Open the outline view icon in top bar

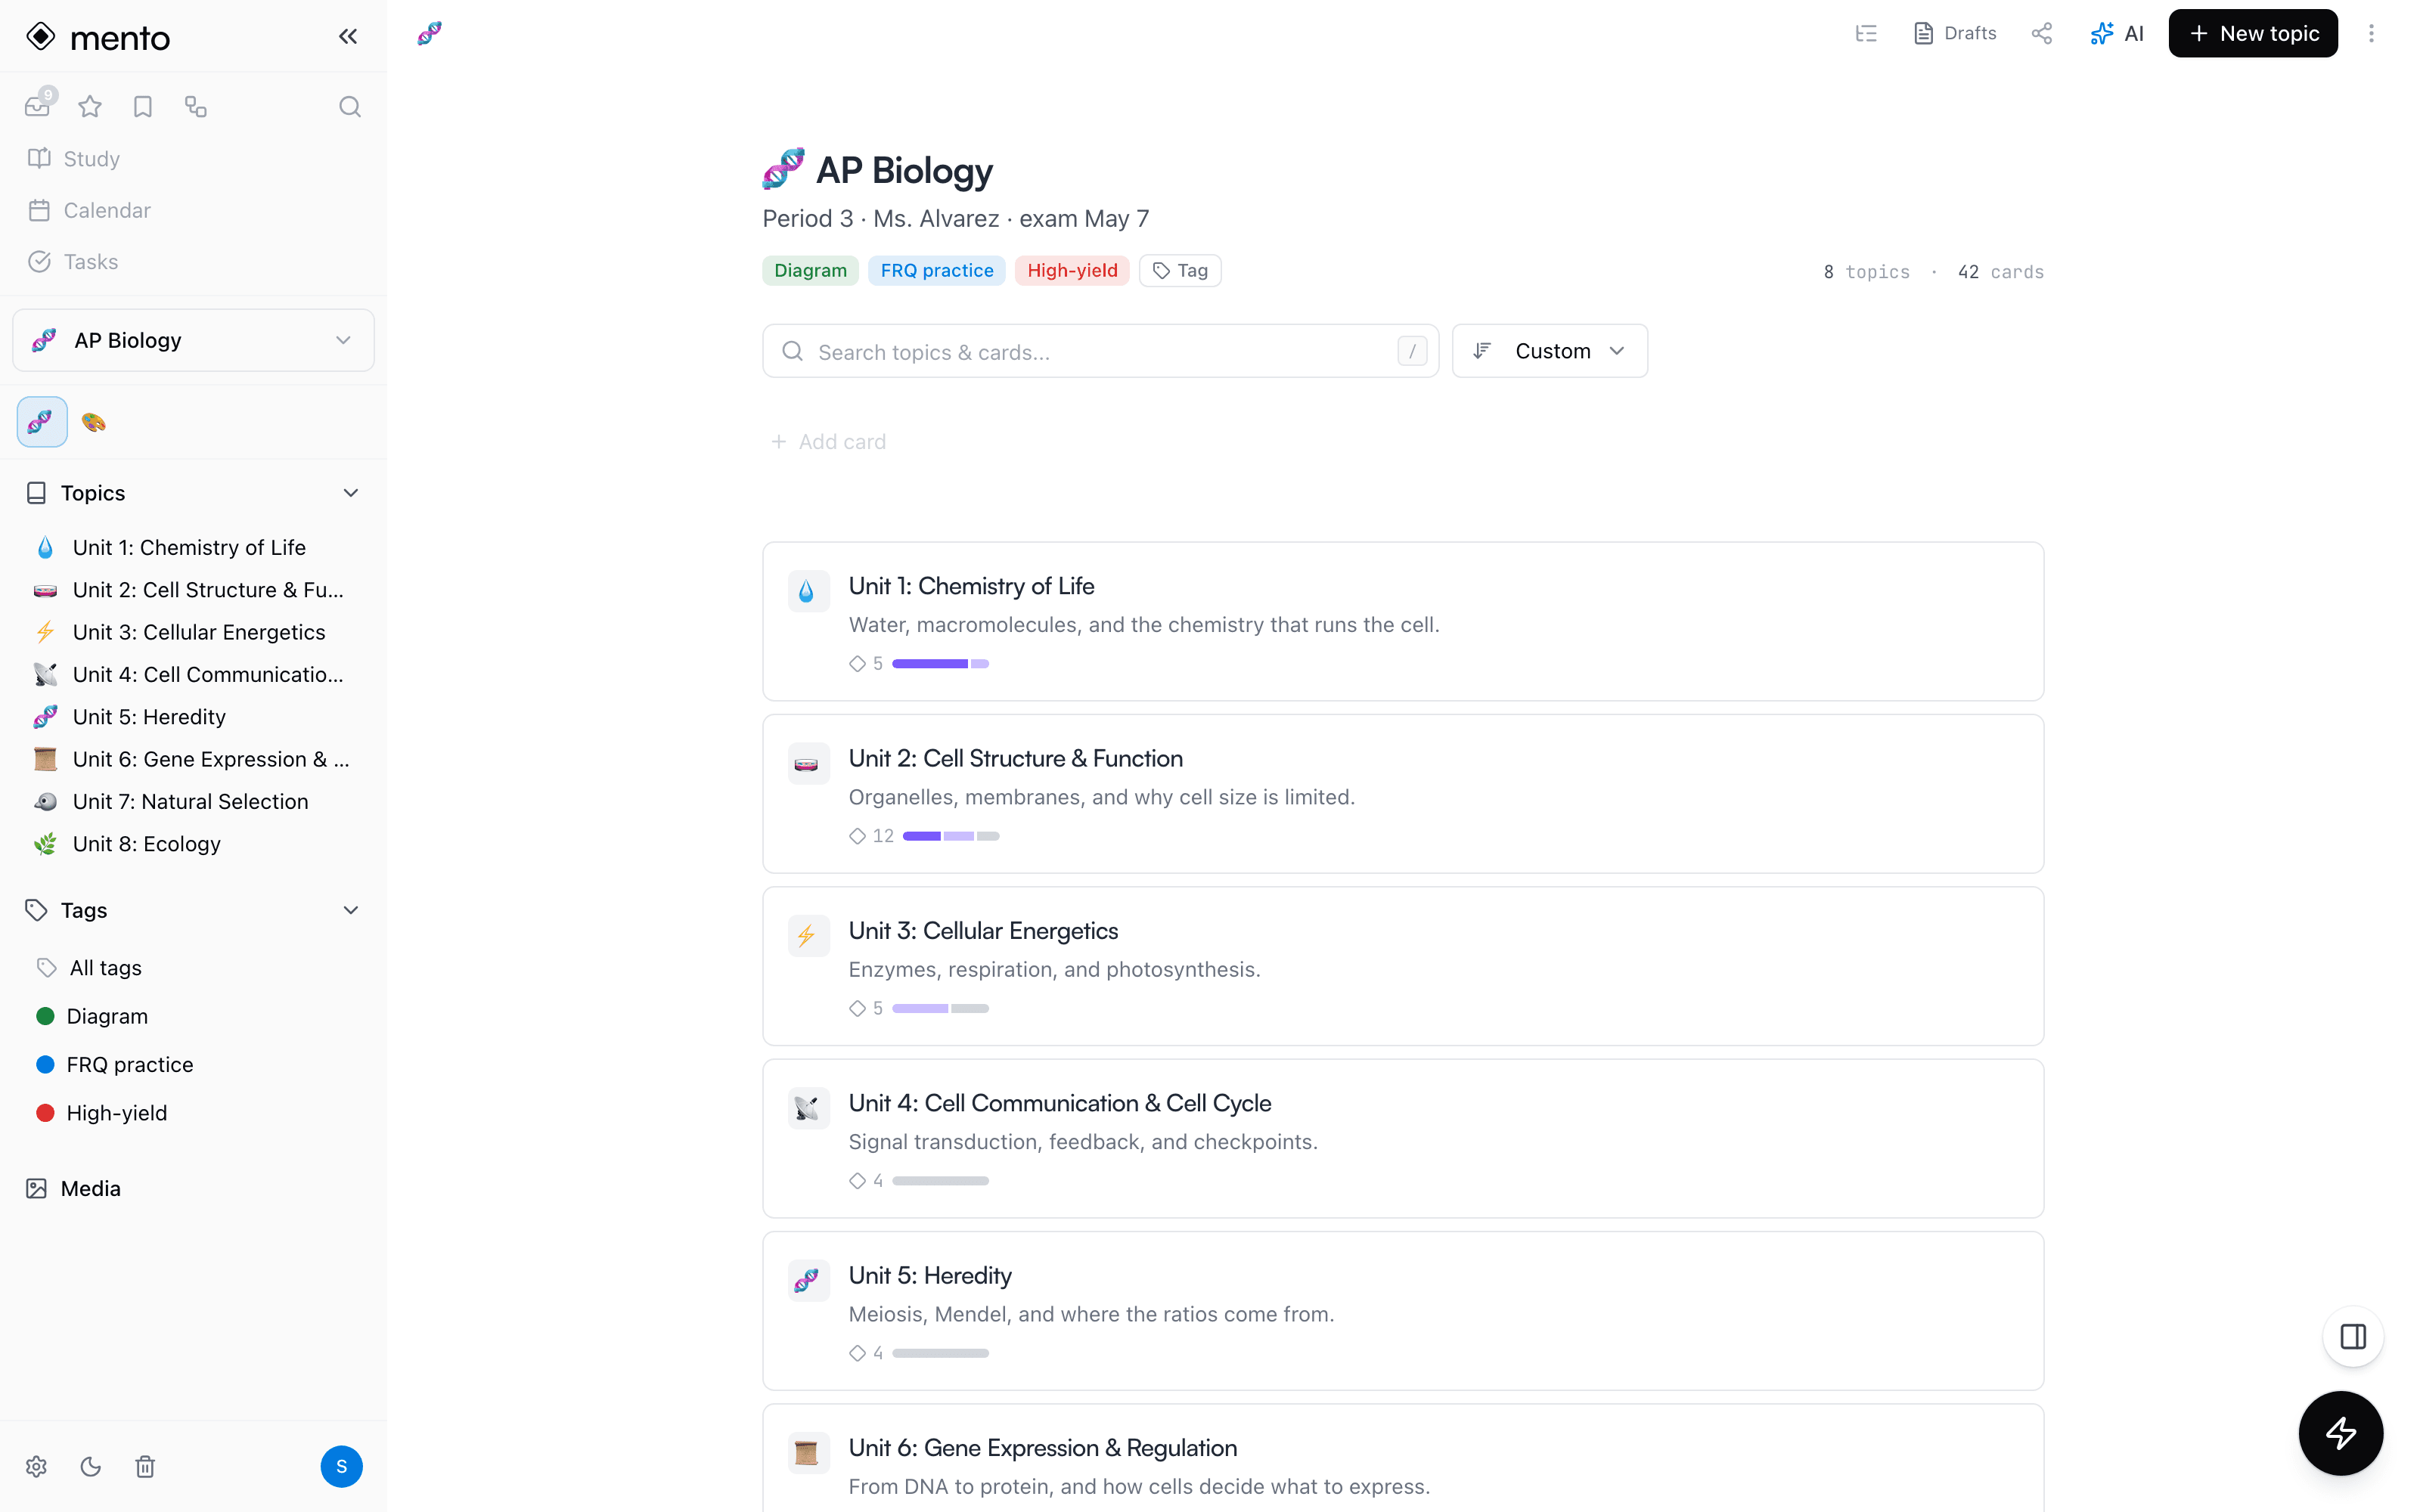coord(1866,33)
